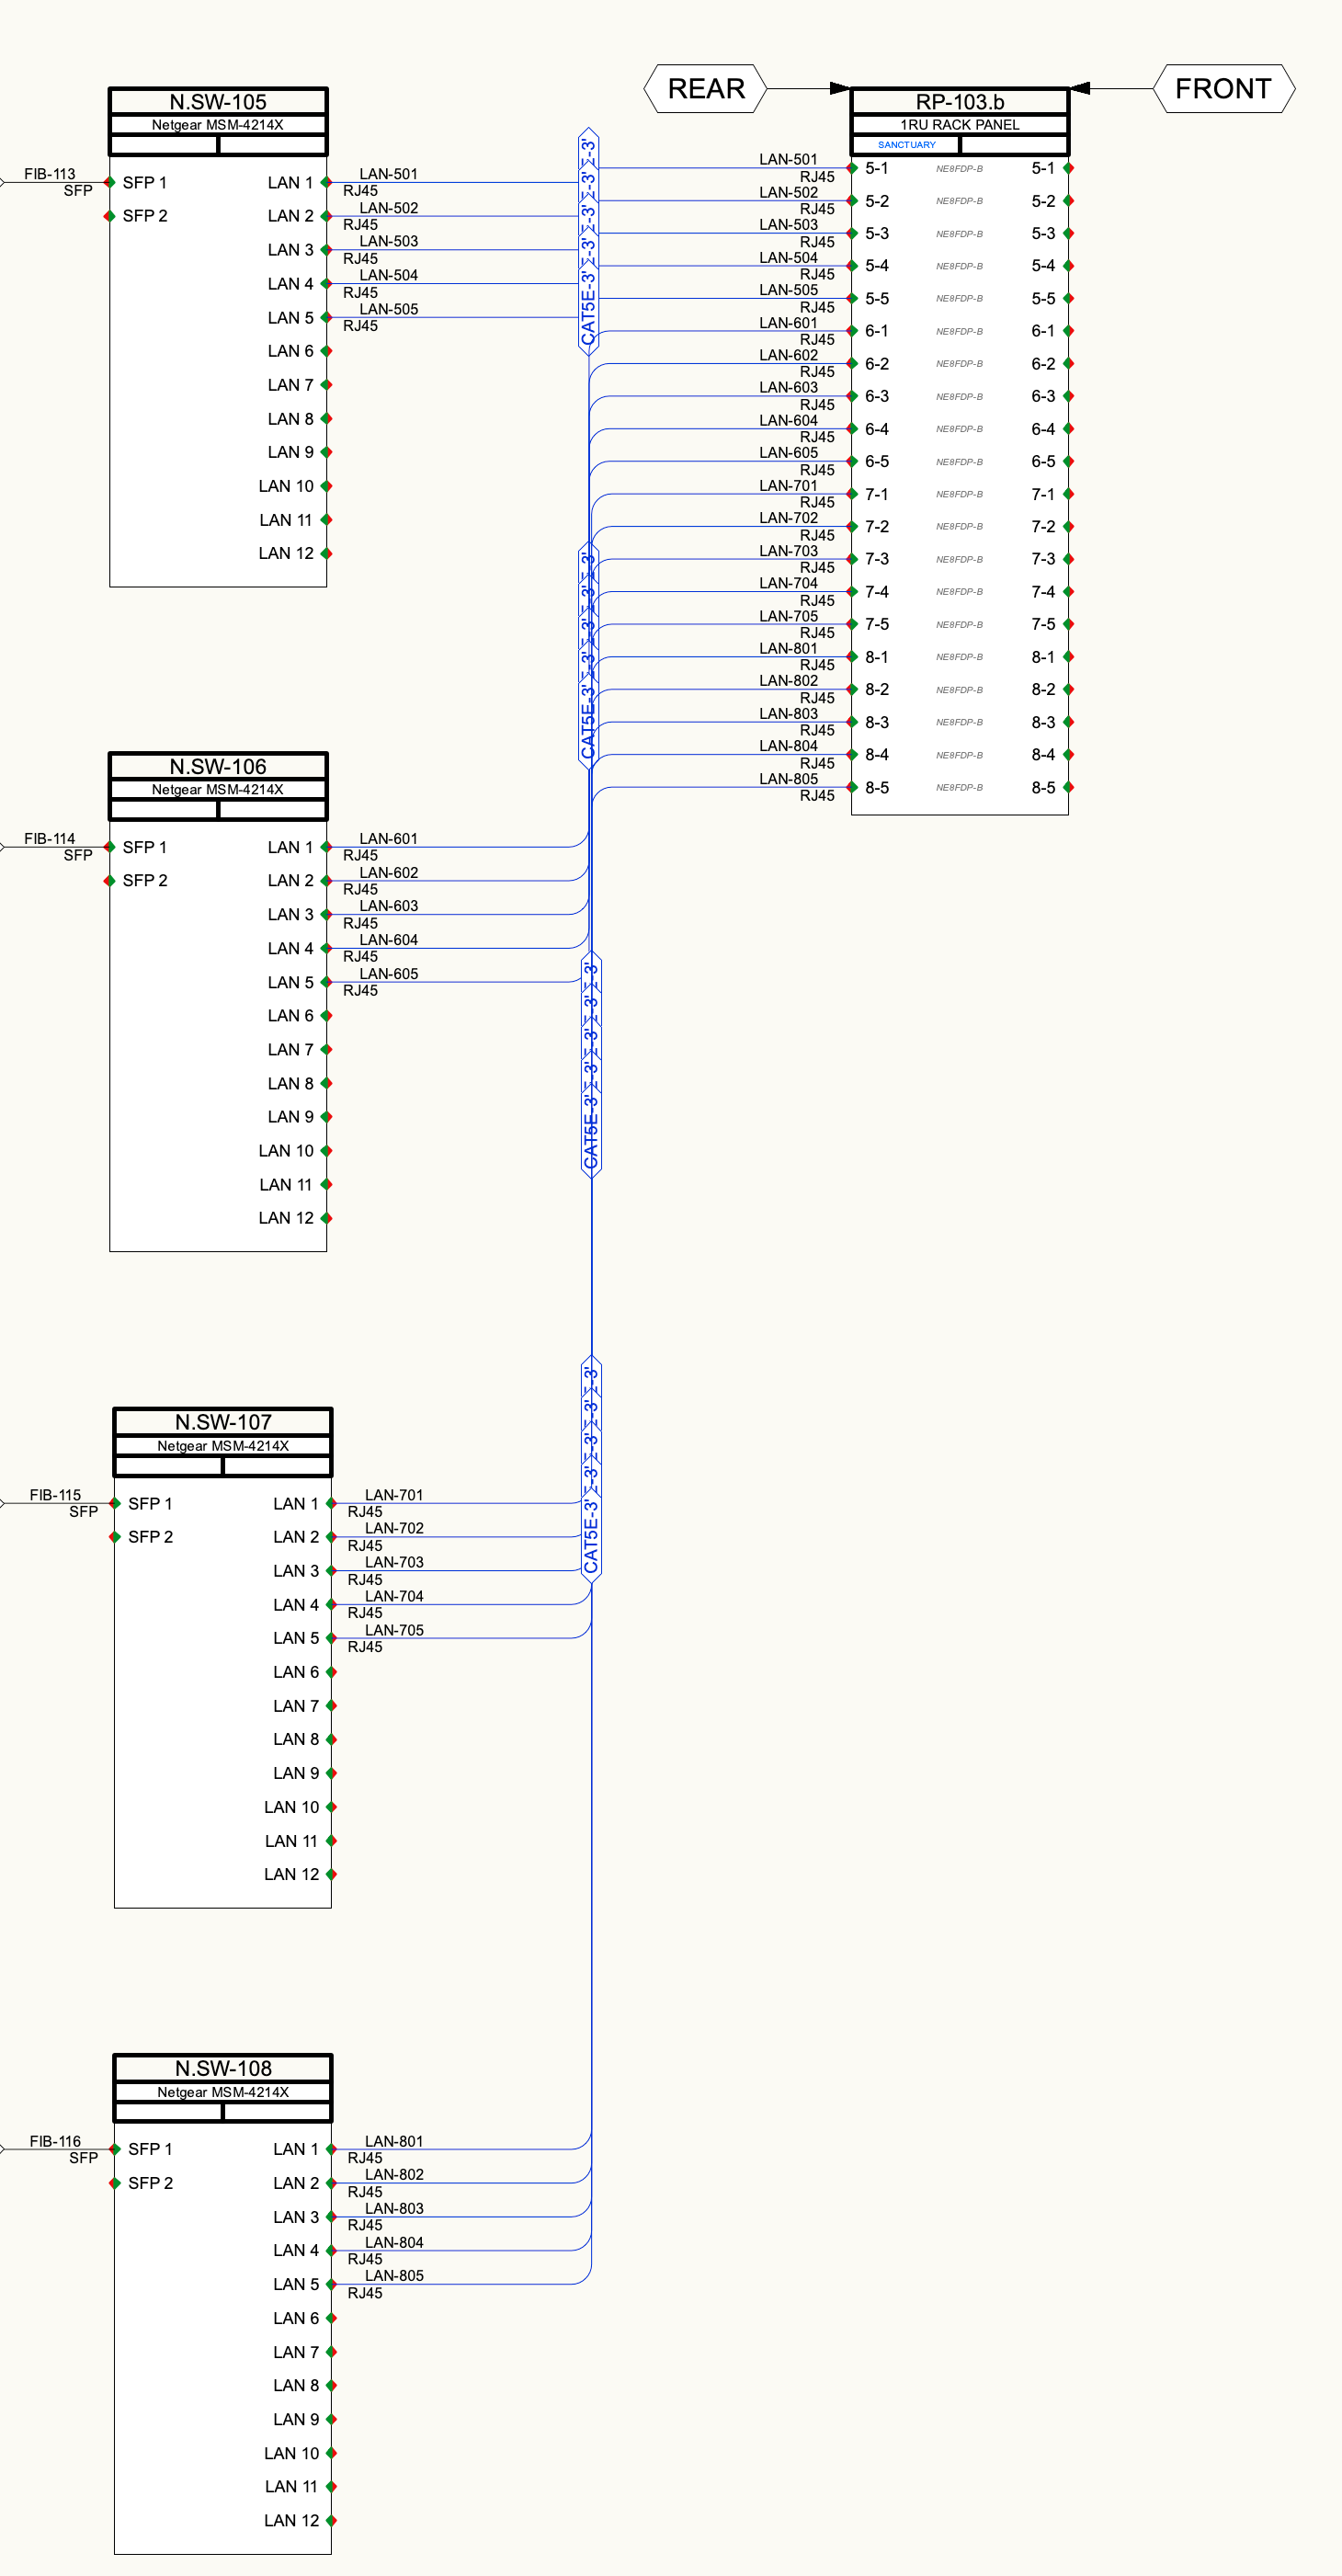Select LAN 6 port diamond on N.SW-107

pos(331,1672)
